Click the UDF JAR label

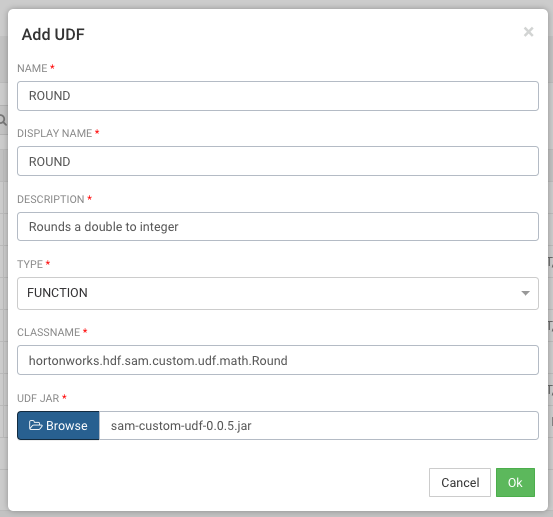tap(38, 398)
